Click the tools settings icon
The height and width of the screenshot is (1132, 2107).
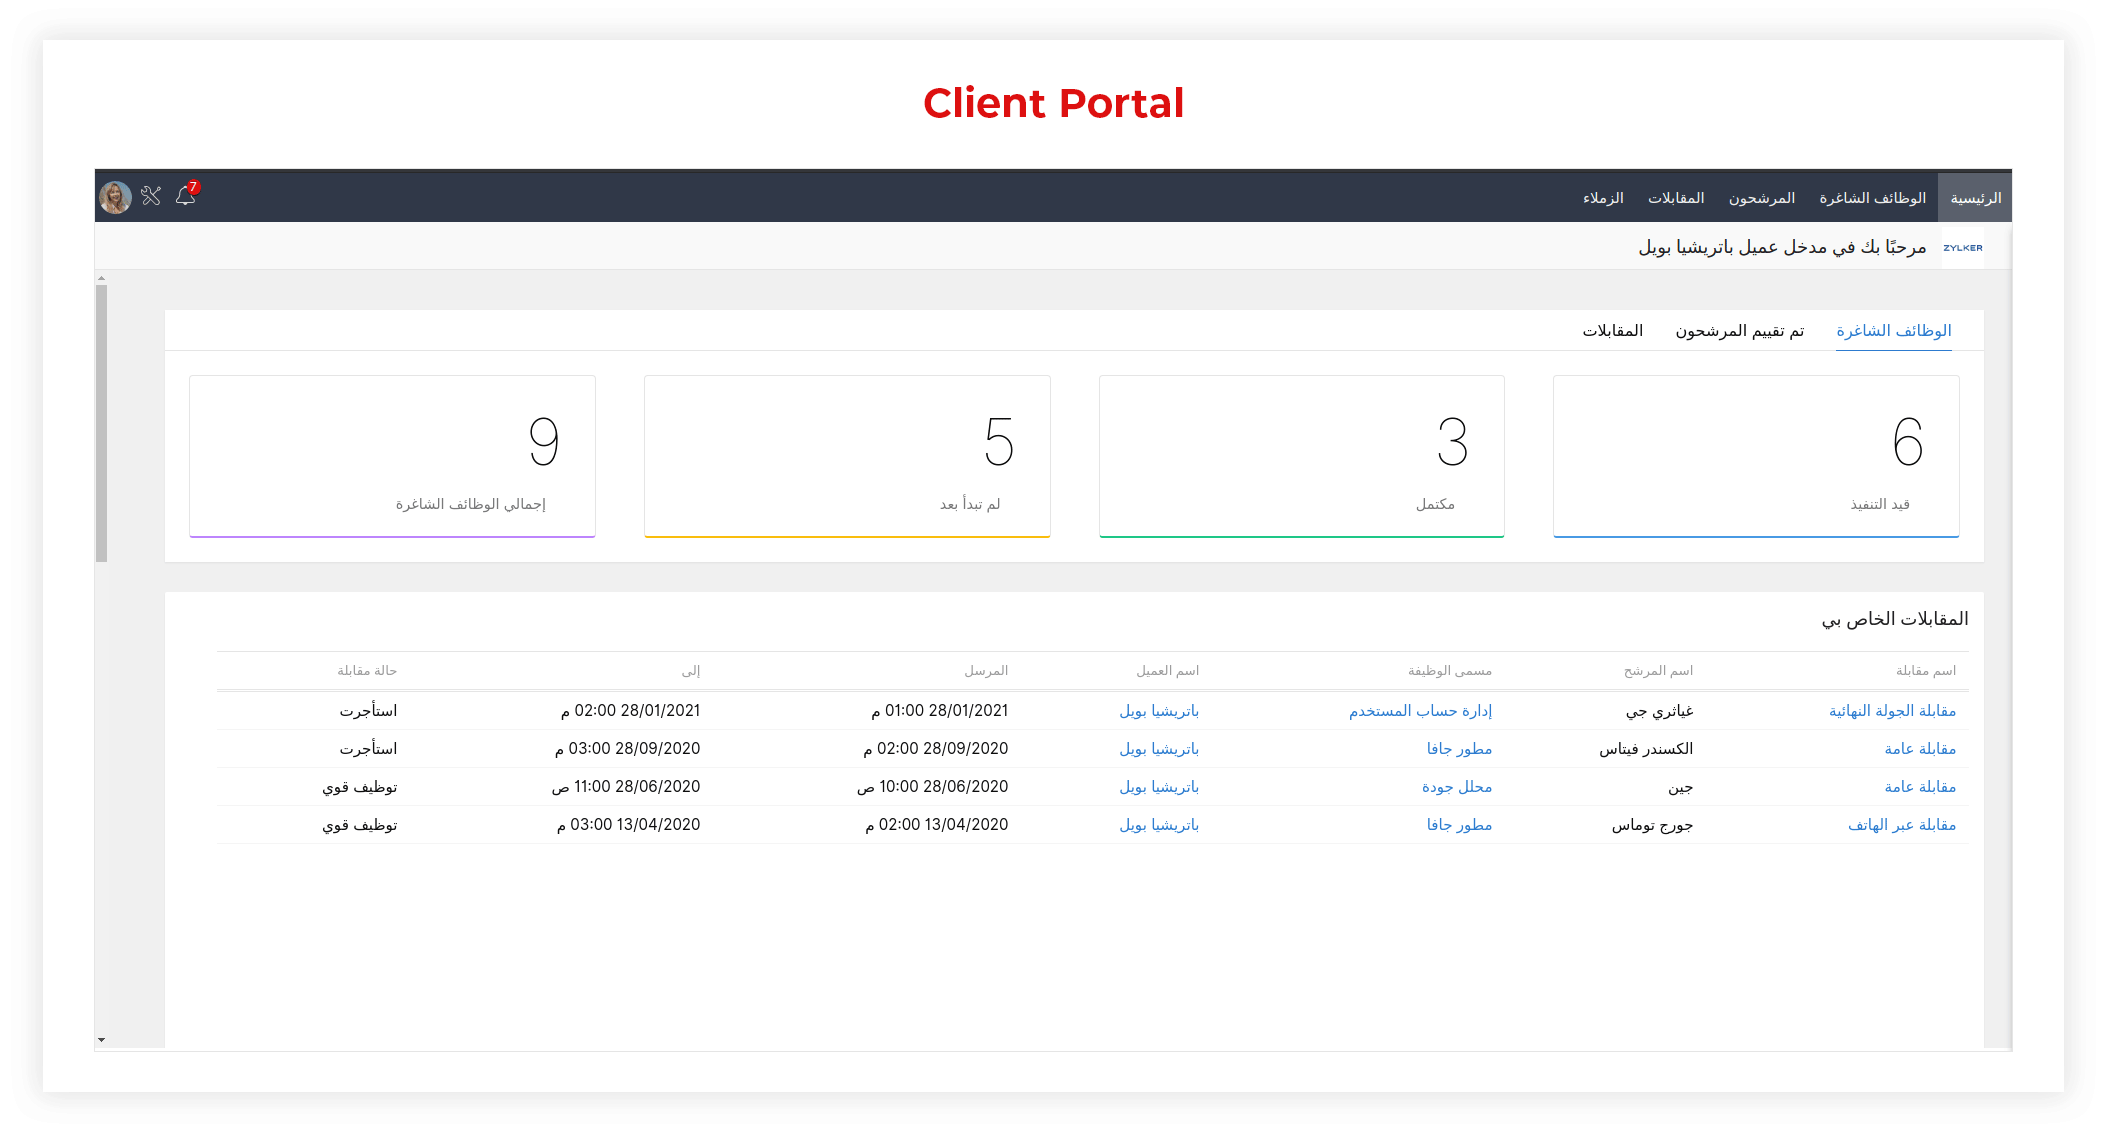point(151,196)
